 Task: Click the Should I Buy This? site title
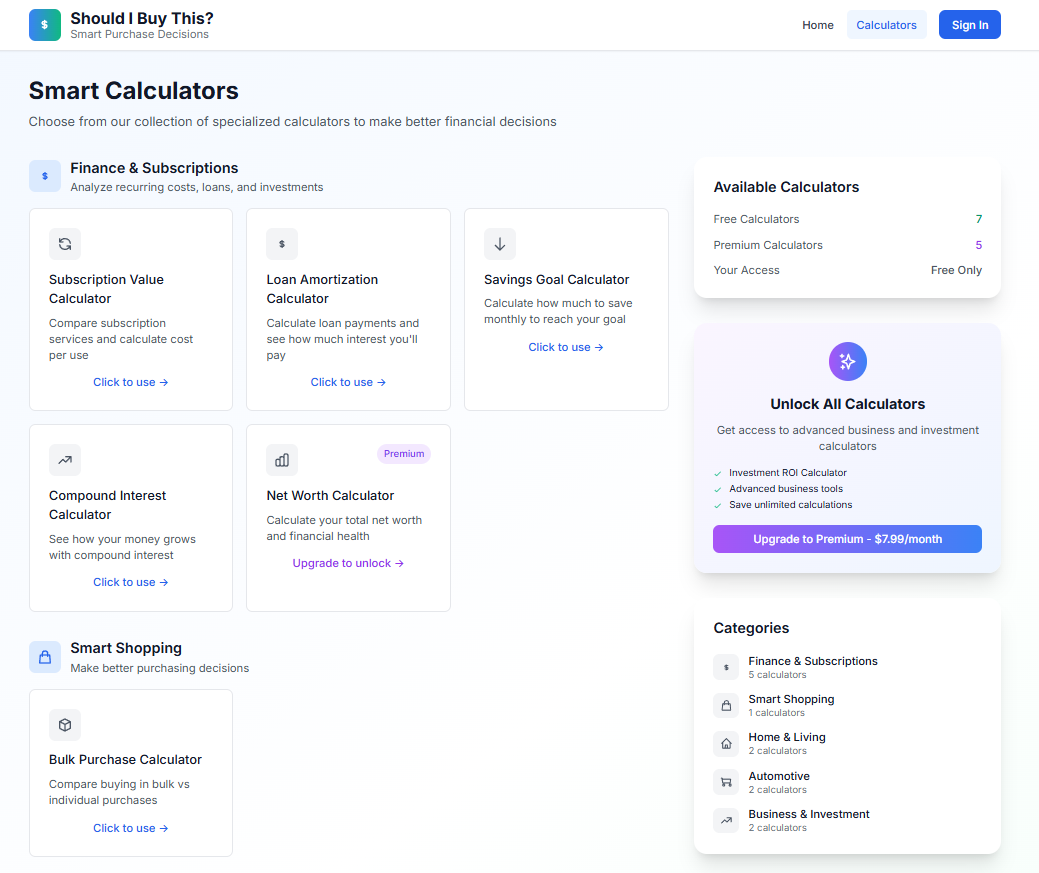tap(142, 19)
